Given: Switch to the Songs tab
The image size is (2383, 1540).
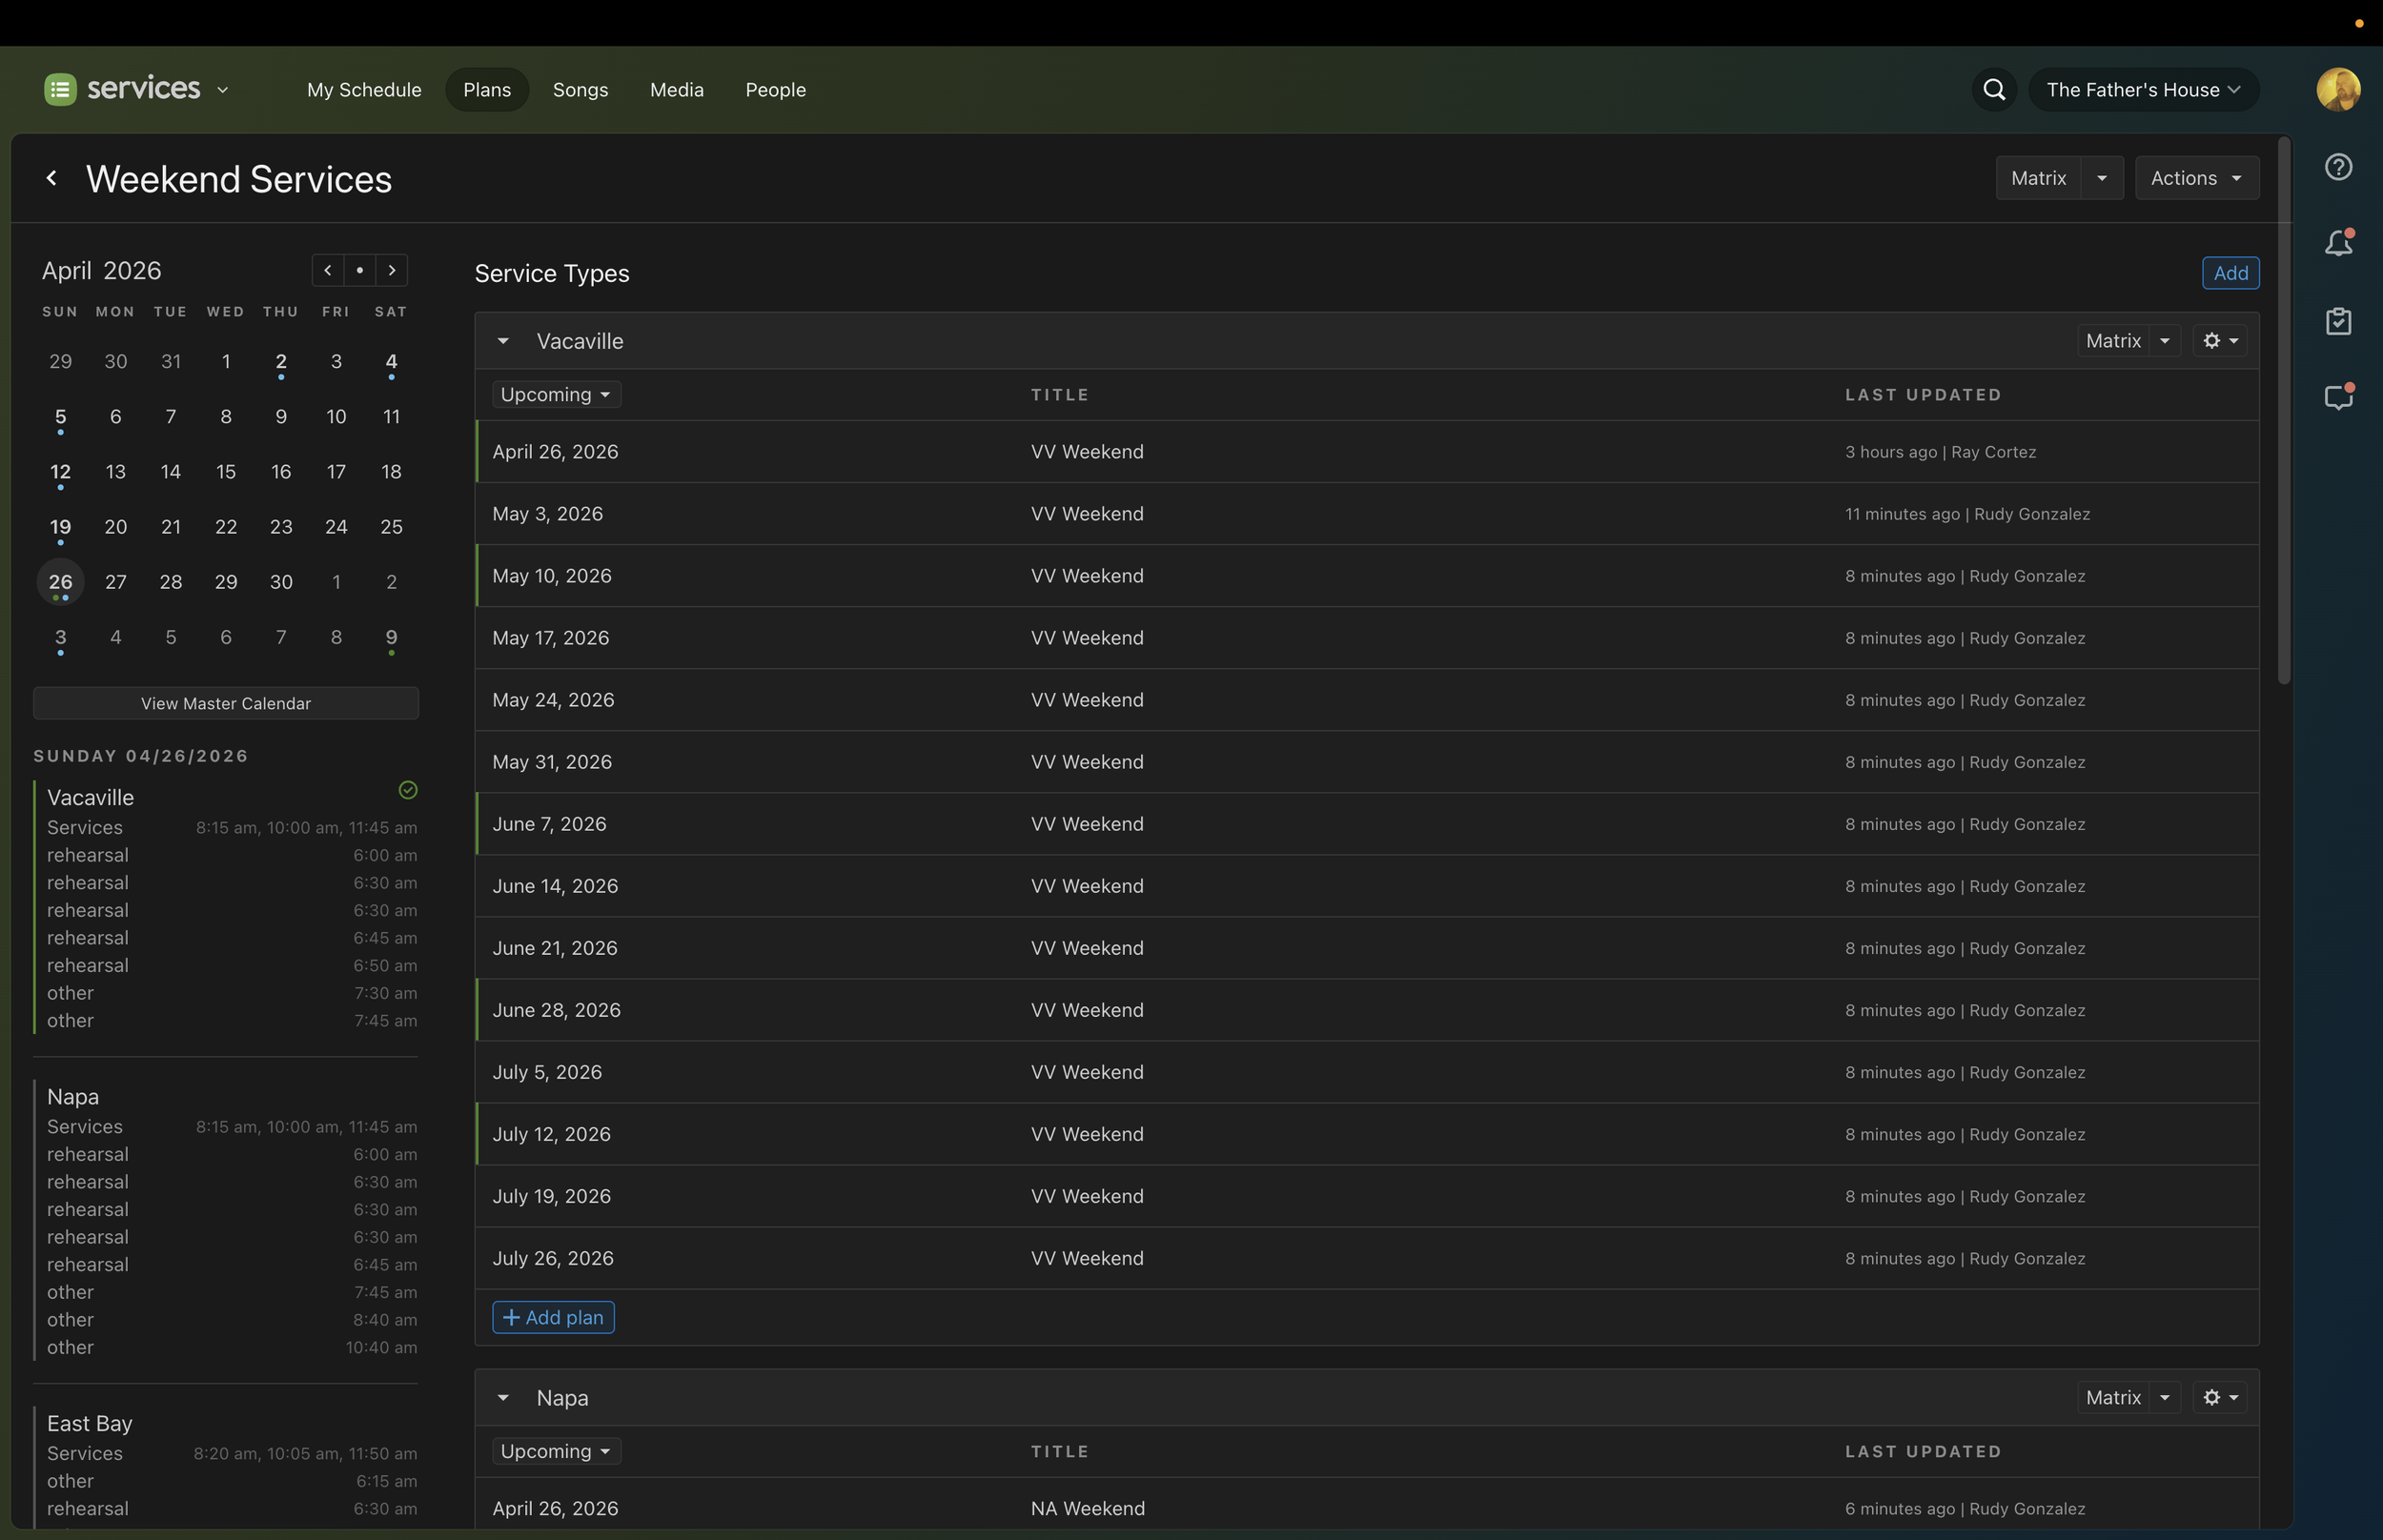Looking at the screenshot, I should pos(580,90).
